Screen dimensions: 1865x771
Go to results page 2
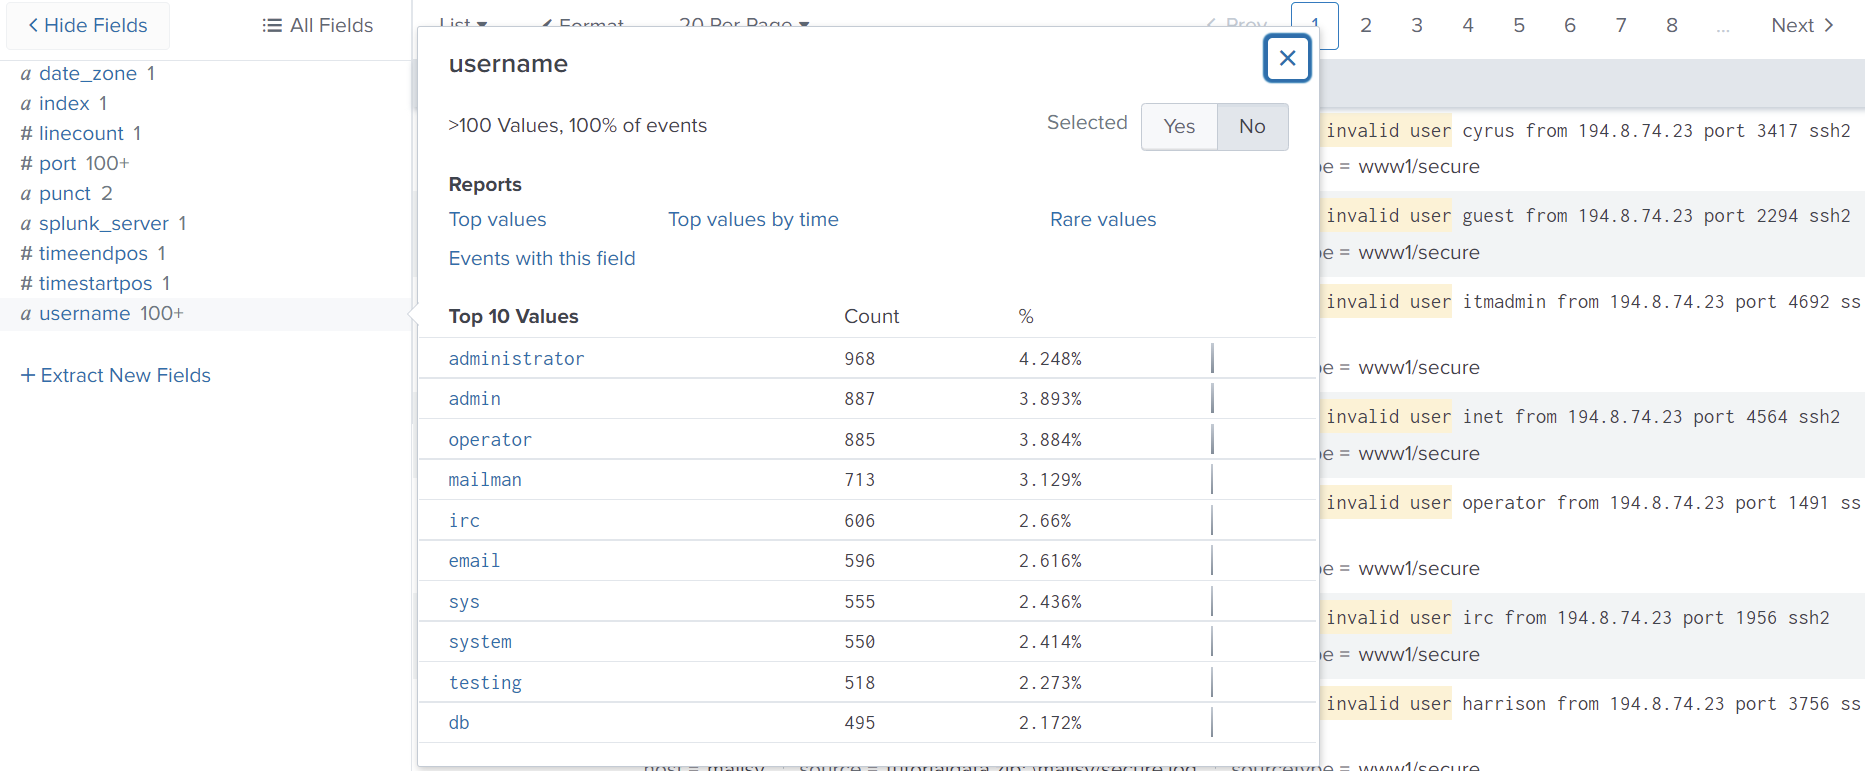tap(1365, 26)
